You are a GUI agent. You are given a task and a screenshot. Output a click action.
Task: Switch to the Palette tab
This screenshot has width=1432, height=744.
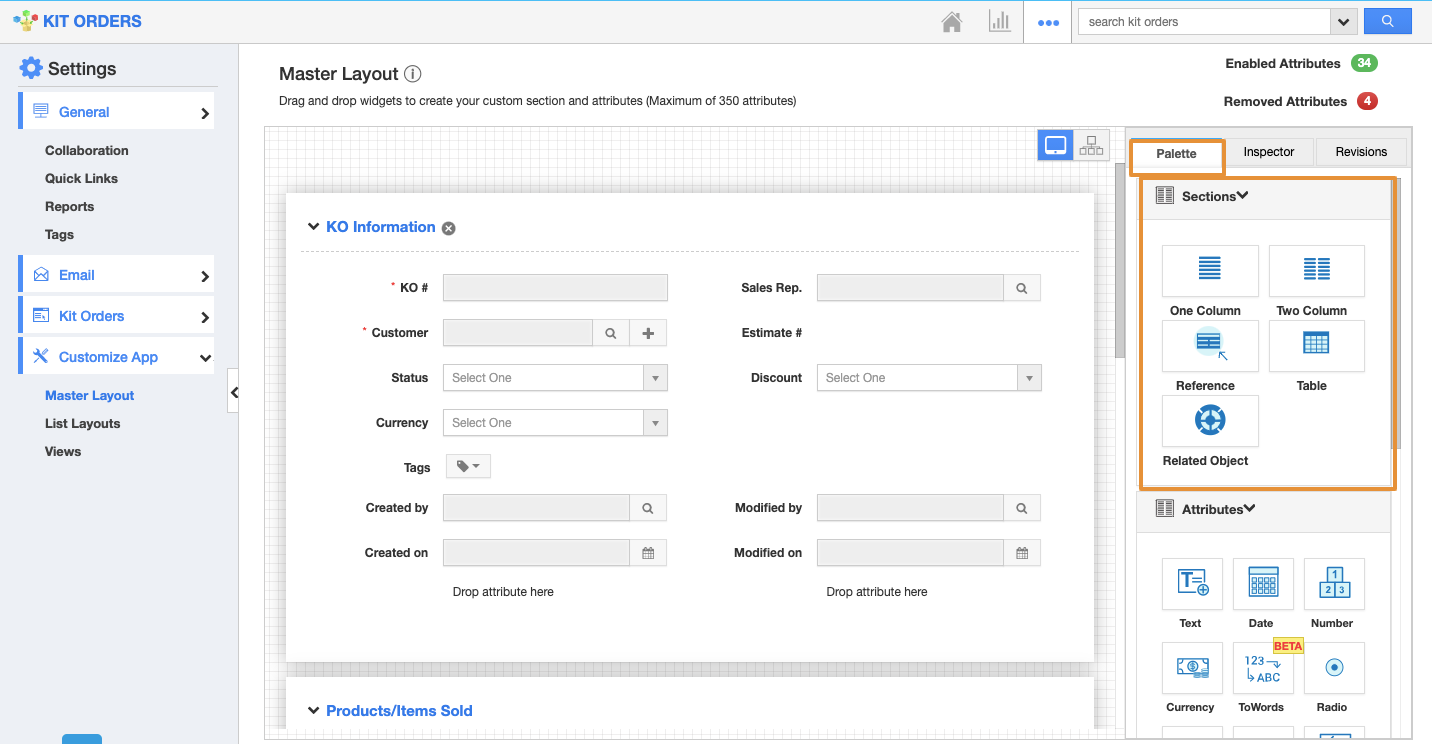(x=1176, y=153)
